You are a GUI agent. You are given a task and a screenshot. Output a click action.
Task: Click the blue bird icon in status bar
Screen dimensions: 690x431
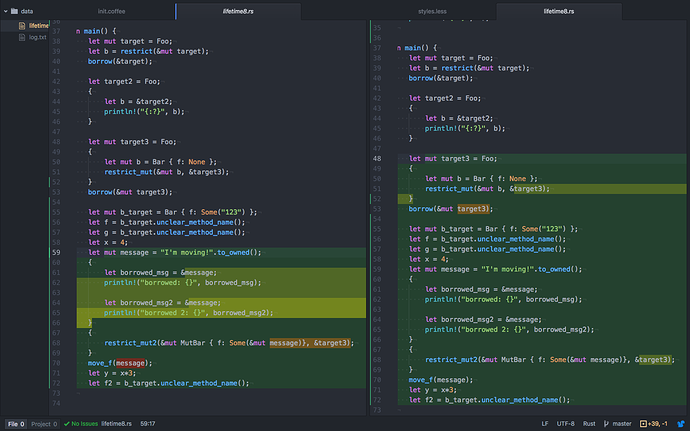tap(681, 423)
